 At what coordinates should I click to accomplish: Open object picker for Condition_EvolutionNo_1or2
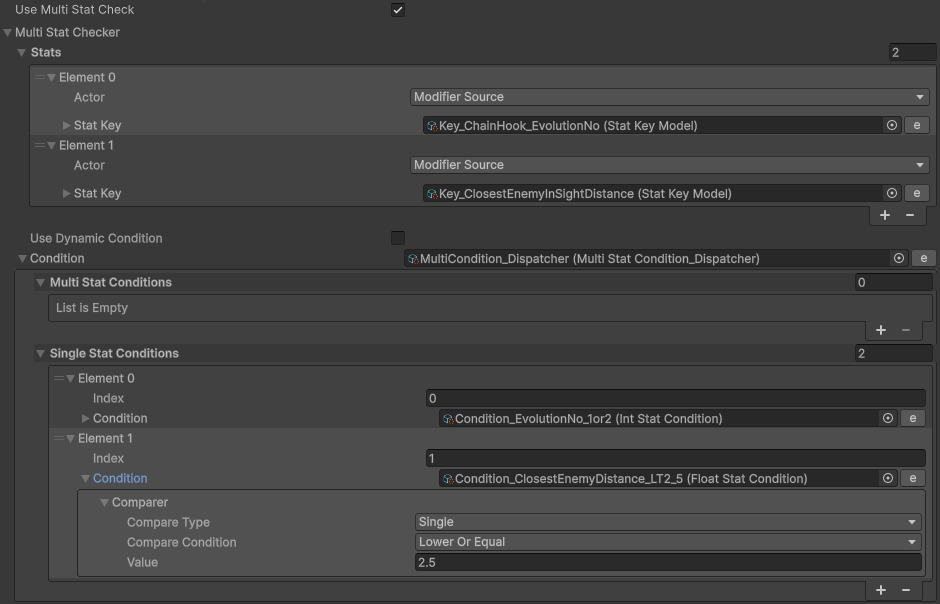(888, 418)
